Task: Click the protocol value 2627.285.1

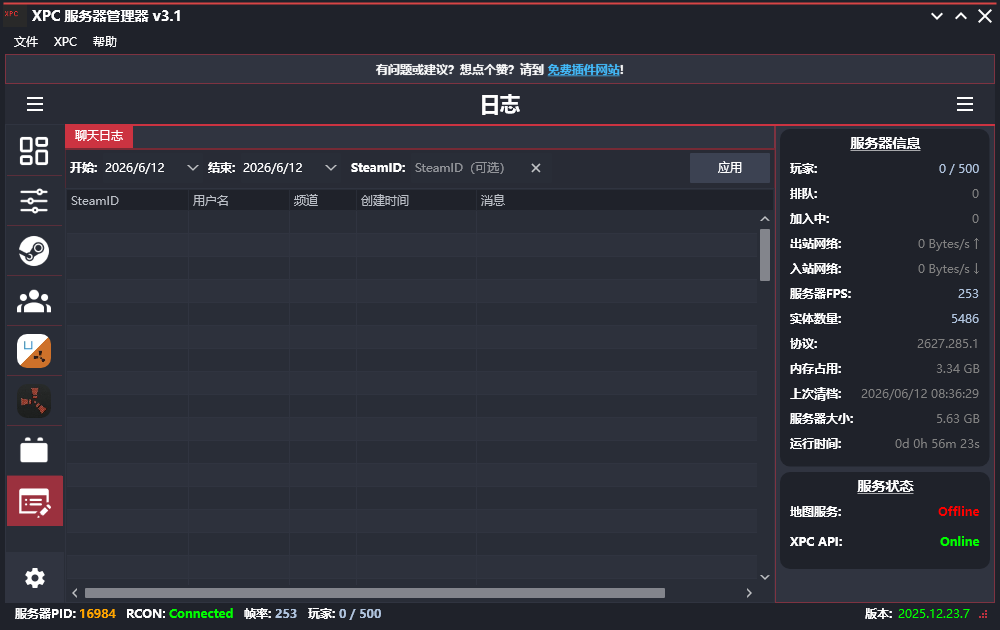Action: coord(948,344)
